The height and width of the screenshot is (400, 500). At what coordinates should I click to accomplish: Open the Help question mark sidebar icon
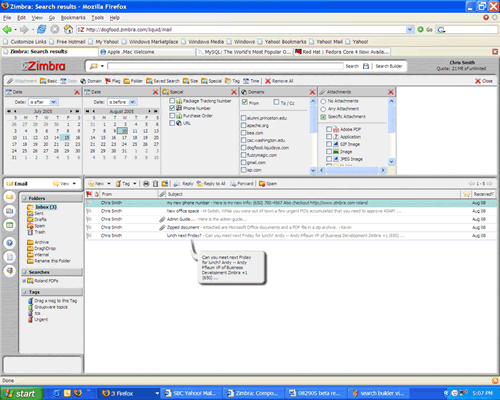pos(10,243)
